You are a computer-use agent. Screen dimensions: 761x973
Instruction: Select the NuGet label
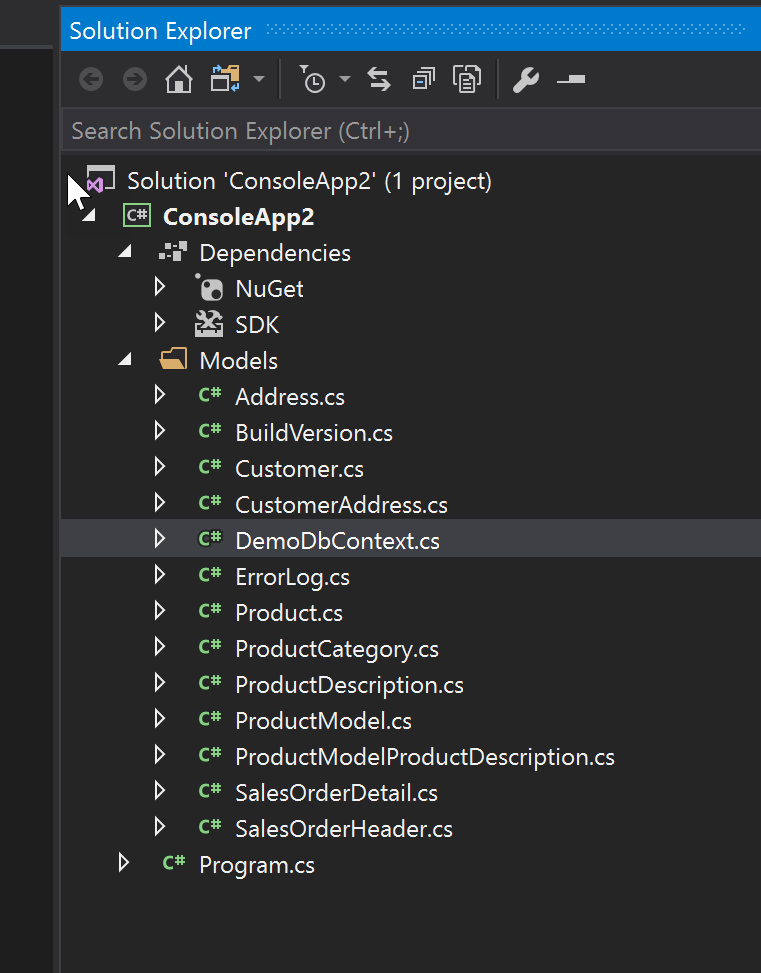(x=269, y=289)
